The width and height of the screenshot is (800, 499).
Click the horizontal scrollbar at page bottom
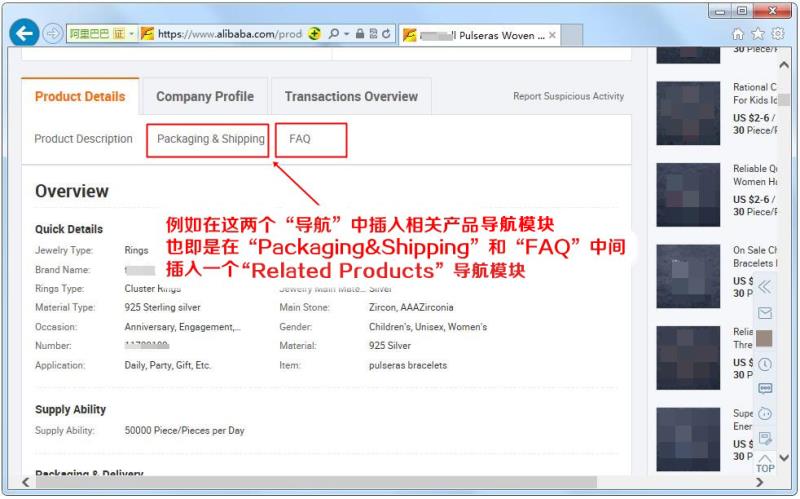click(316, 482)
